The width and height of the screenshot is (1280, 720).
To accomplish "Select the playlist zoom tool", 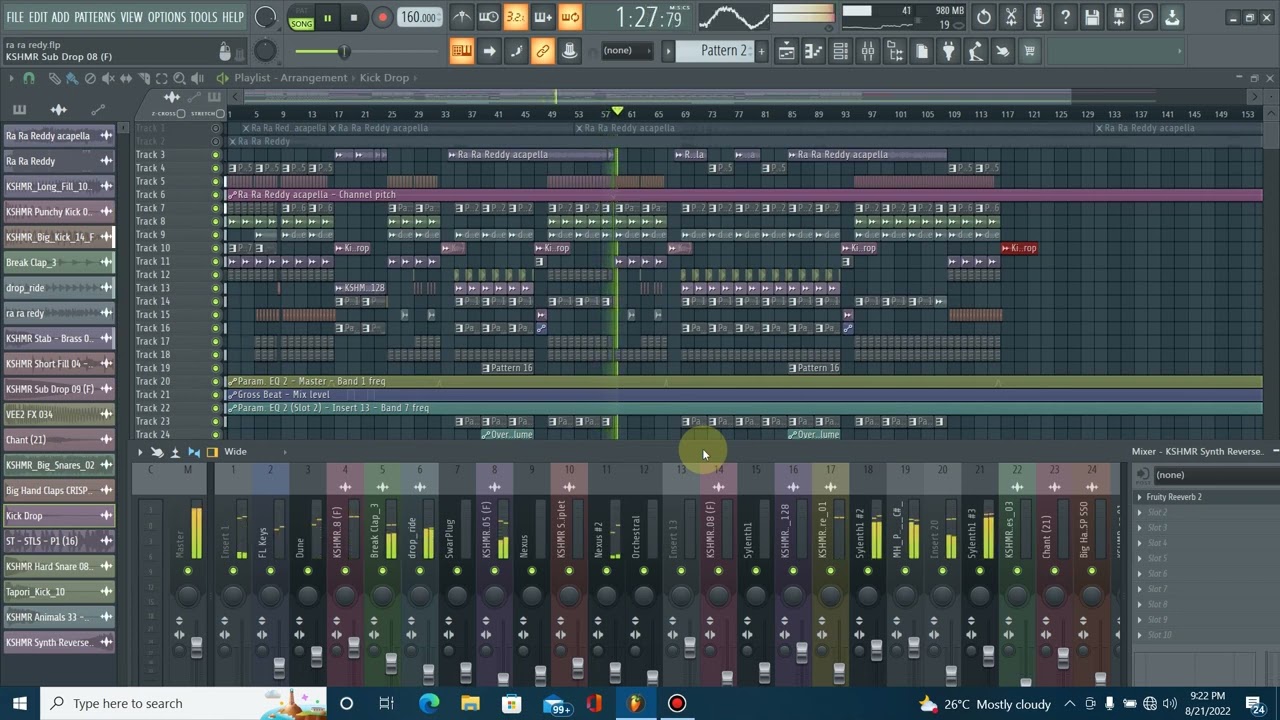I will (x=180, y=78).
